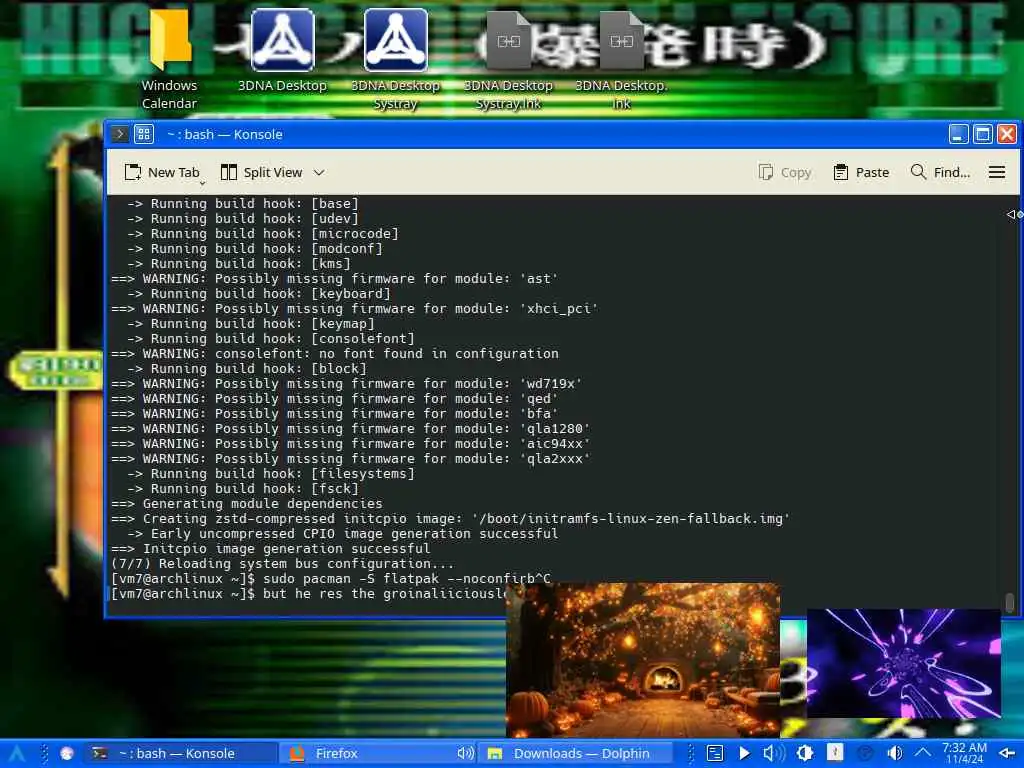Click the warning mentioning module 'qla1280'
Viewport: 1024px width, 768px height.
coord(351,428)
